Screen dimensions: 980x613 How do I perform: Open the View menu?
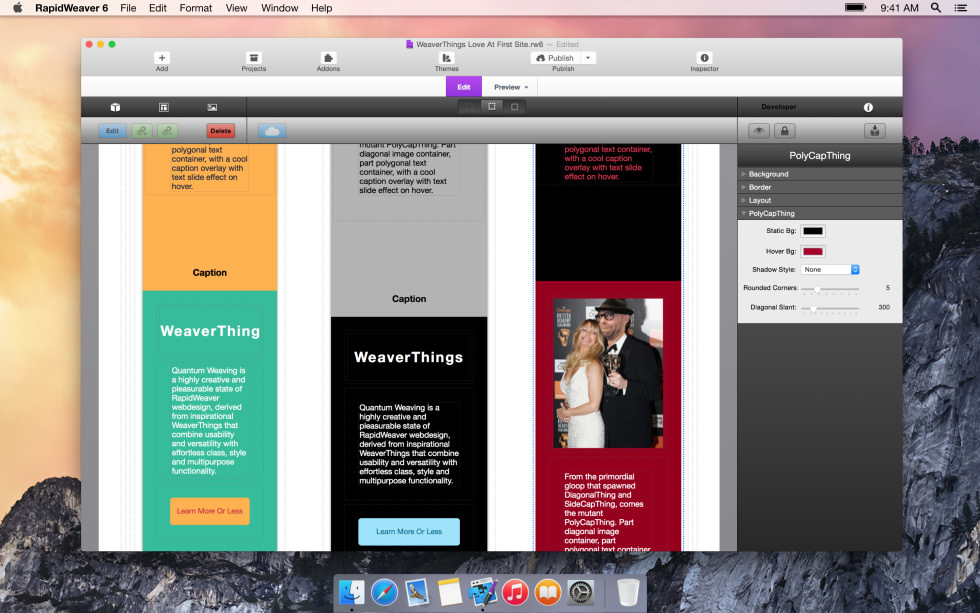(236, 8)
